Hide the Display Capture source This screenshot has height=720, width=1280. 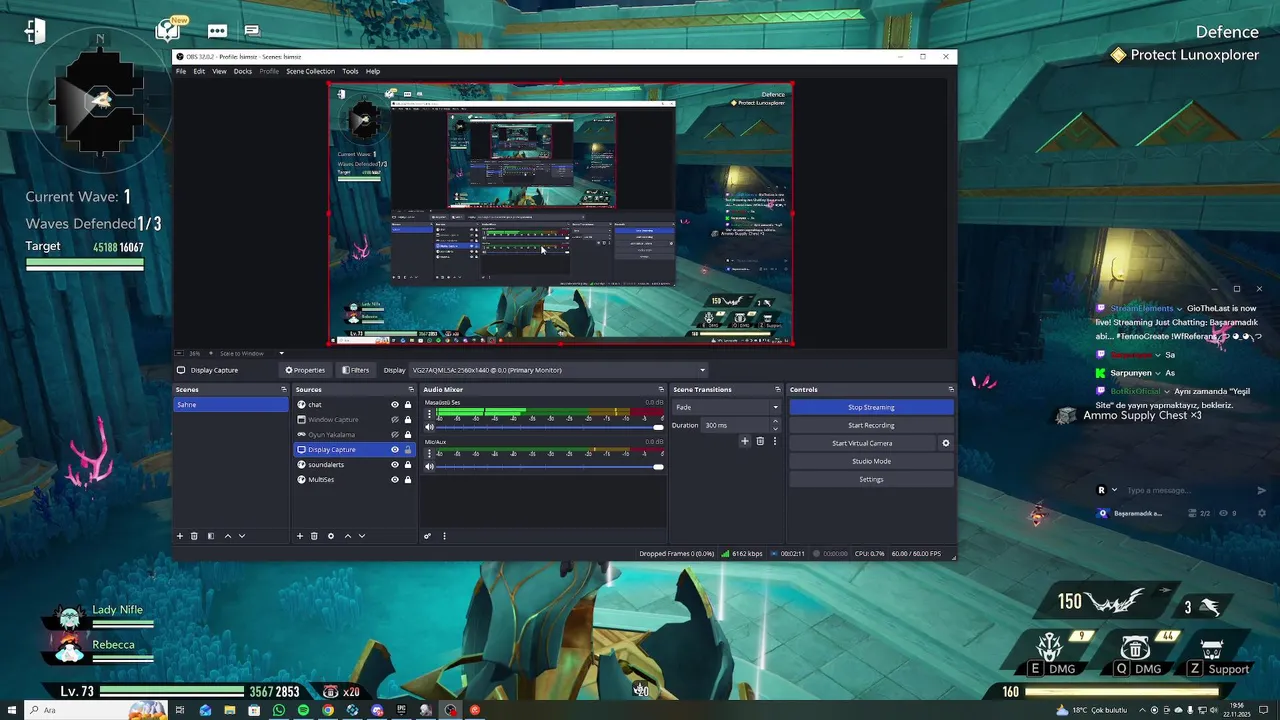click(394, 450)
